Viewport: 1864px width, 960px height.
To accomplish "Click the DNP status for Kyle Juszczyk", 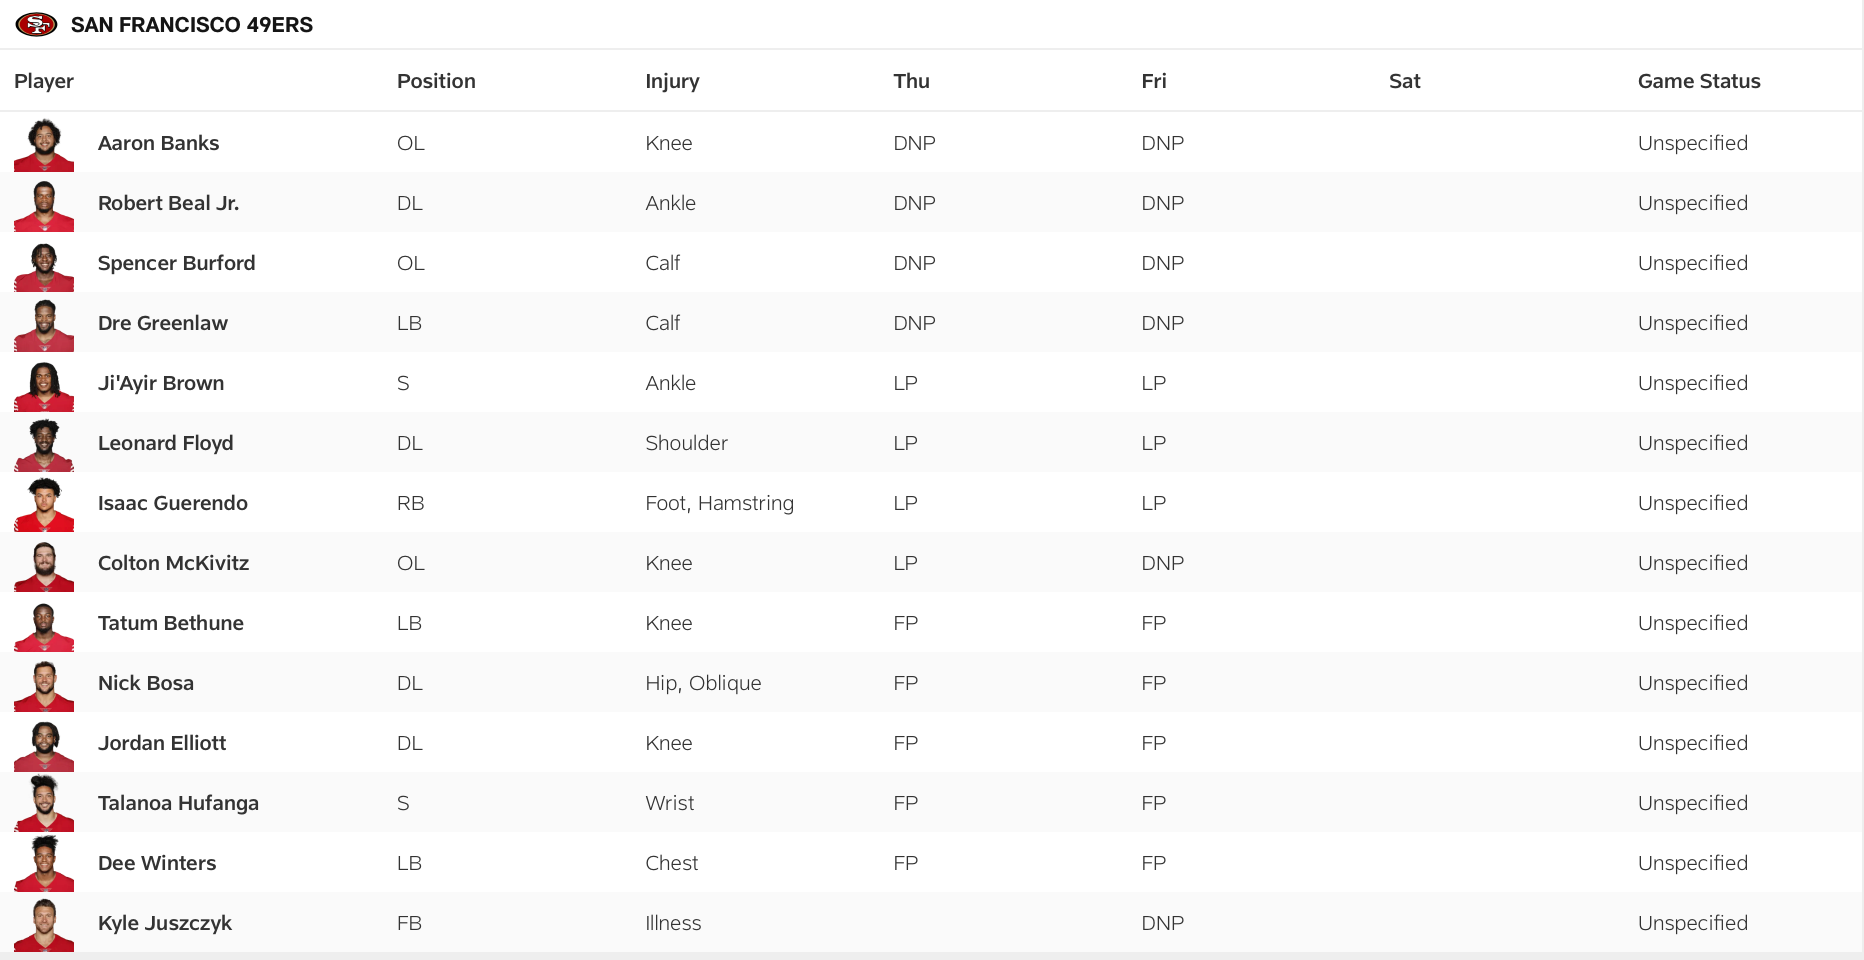I will (x=1163, y=922).
